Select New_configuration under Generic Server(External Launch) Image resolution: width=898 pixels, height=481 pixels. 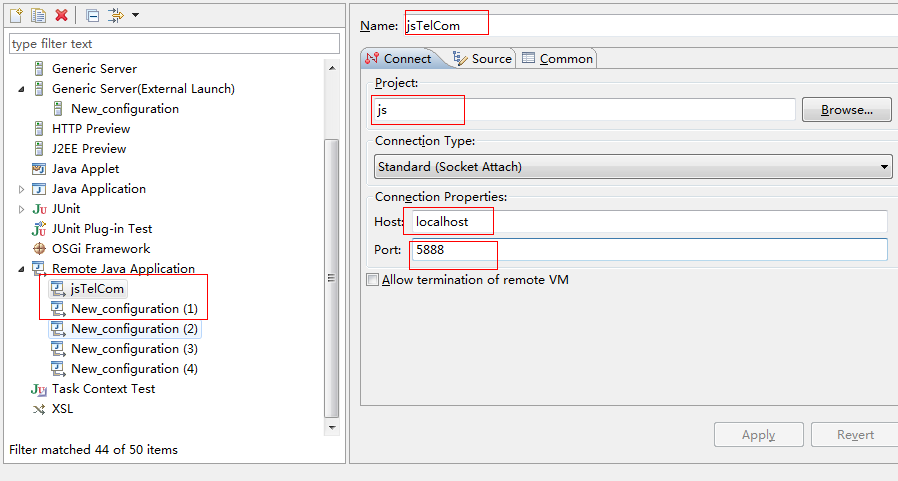125,109
